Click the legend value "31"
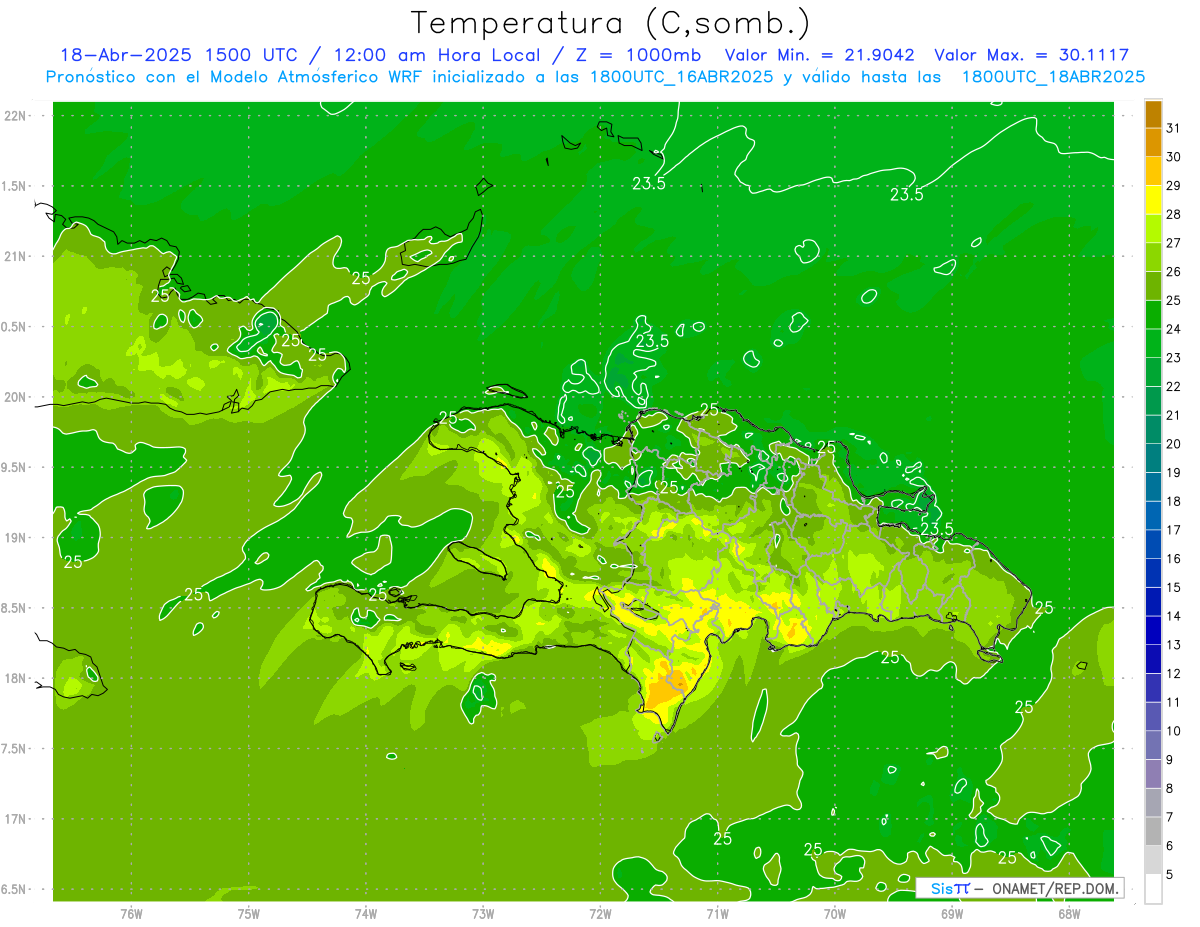 point(1174,128)
